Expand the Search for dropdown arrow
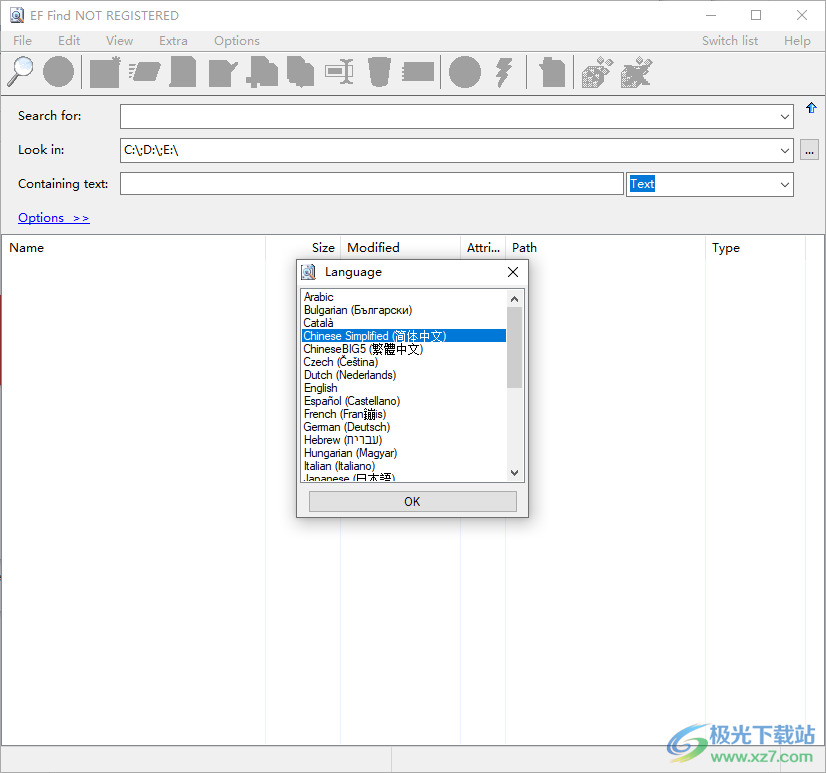This screenshot has width=826, height=773. click(784, 116)
